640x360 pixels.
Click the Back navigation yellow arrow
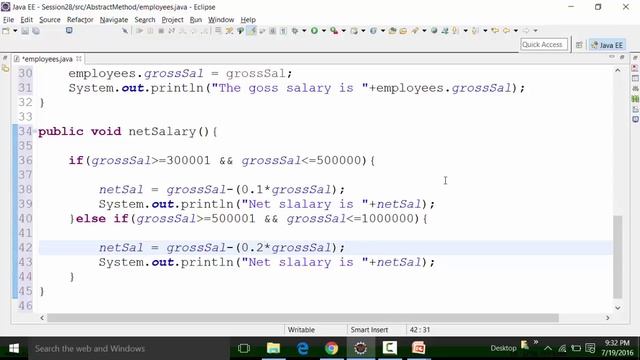506,31
